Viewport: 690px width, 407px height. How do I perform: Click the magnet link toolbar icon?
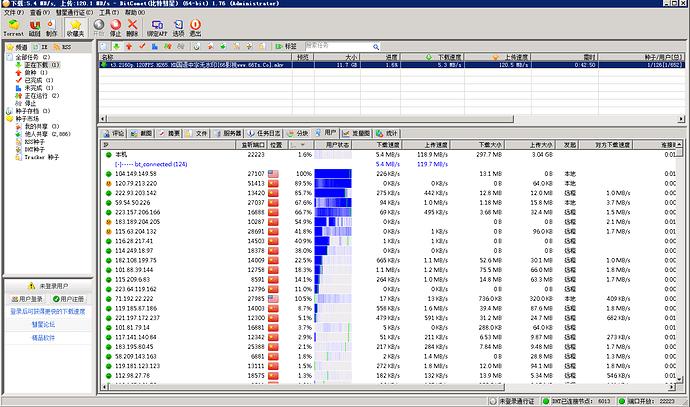pyautogui.click(x=34, y=28)
